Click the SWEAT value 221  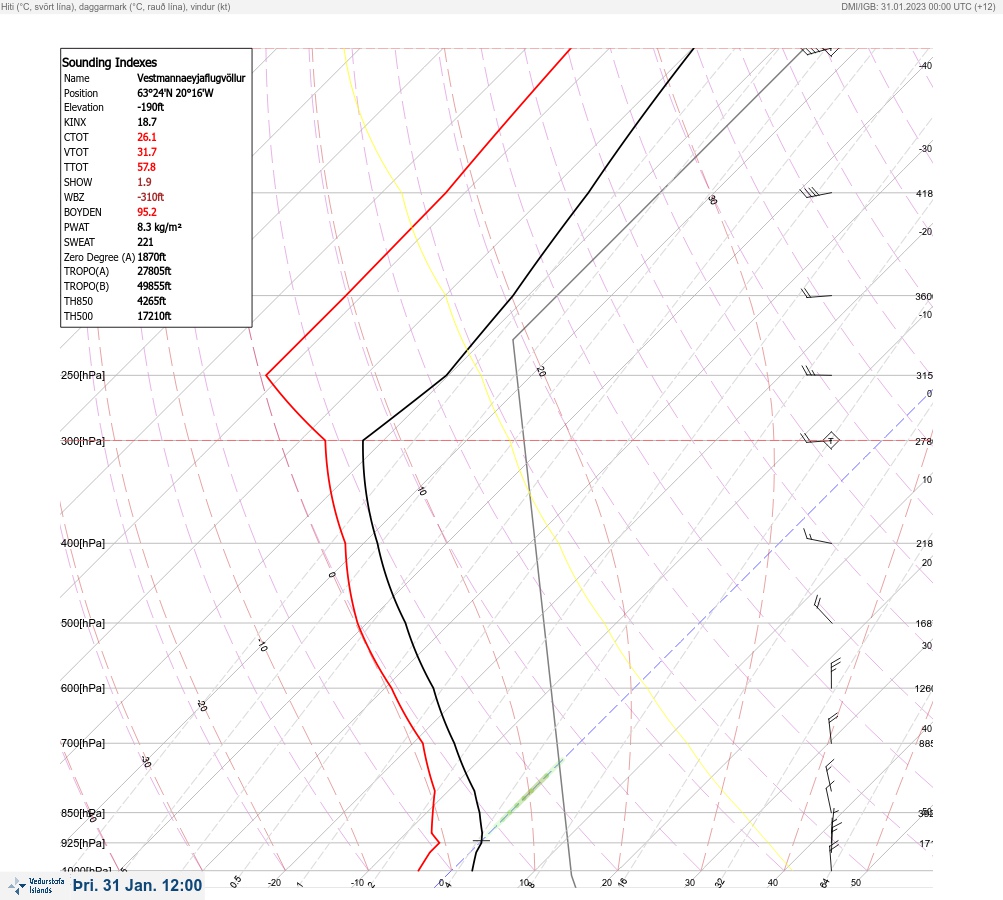(145, 242)
